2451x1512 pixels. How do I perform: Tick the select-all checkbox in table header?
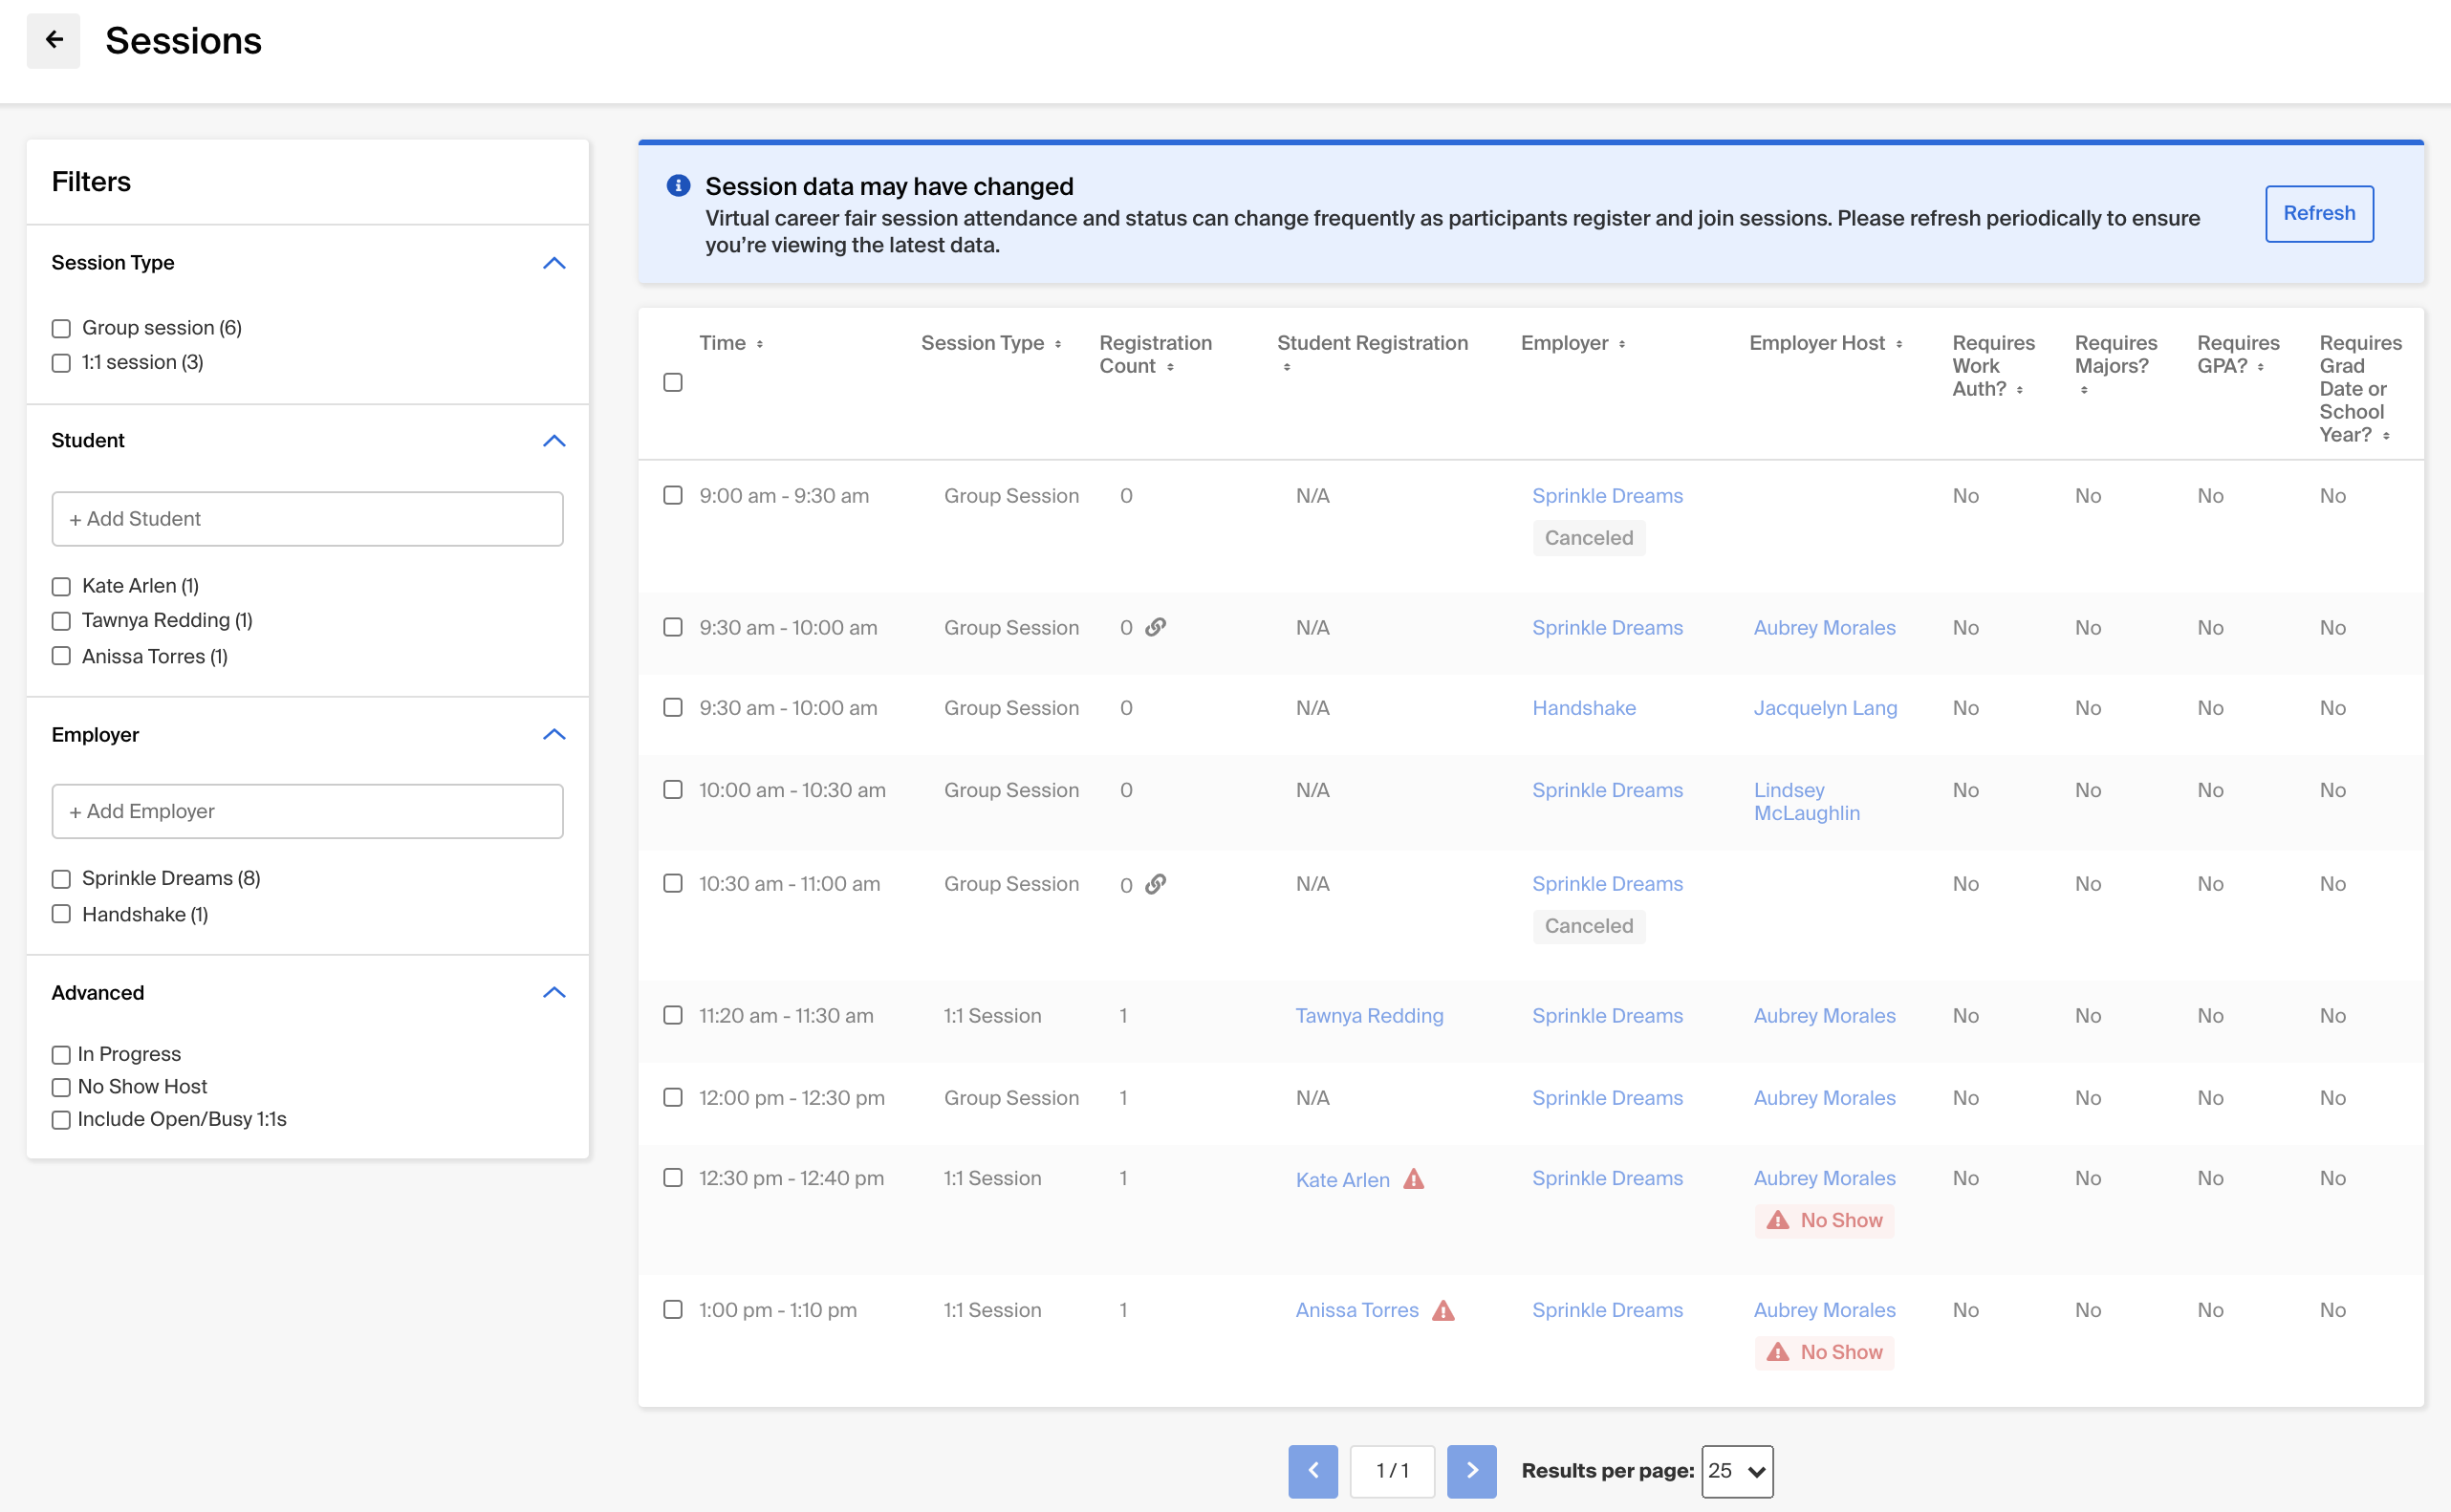click(673, 382)
